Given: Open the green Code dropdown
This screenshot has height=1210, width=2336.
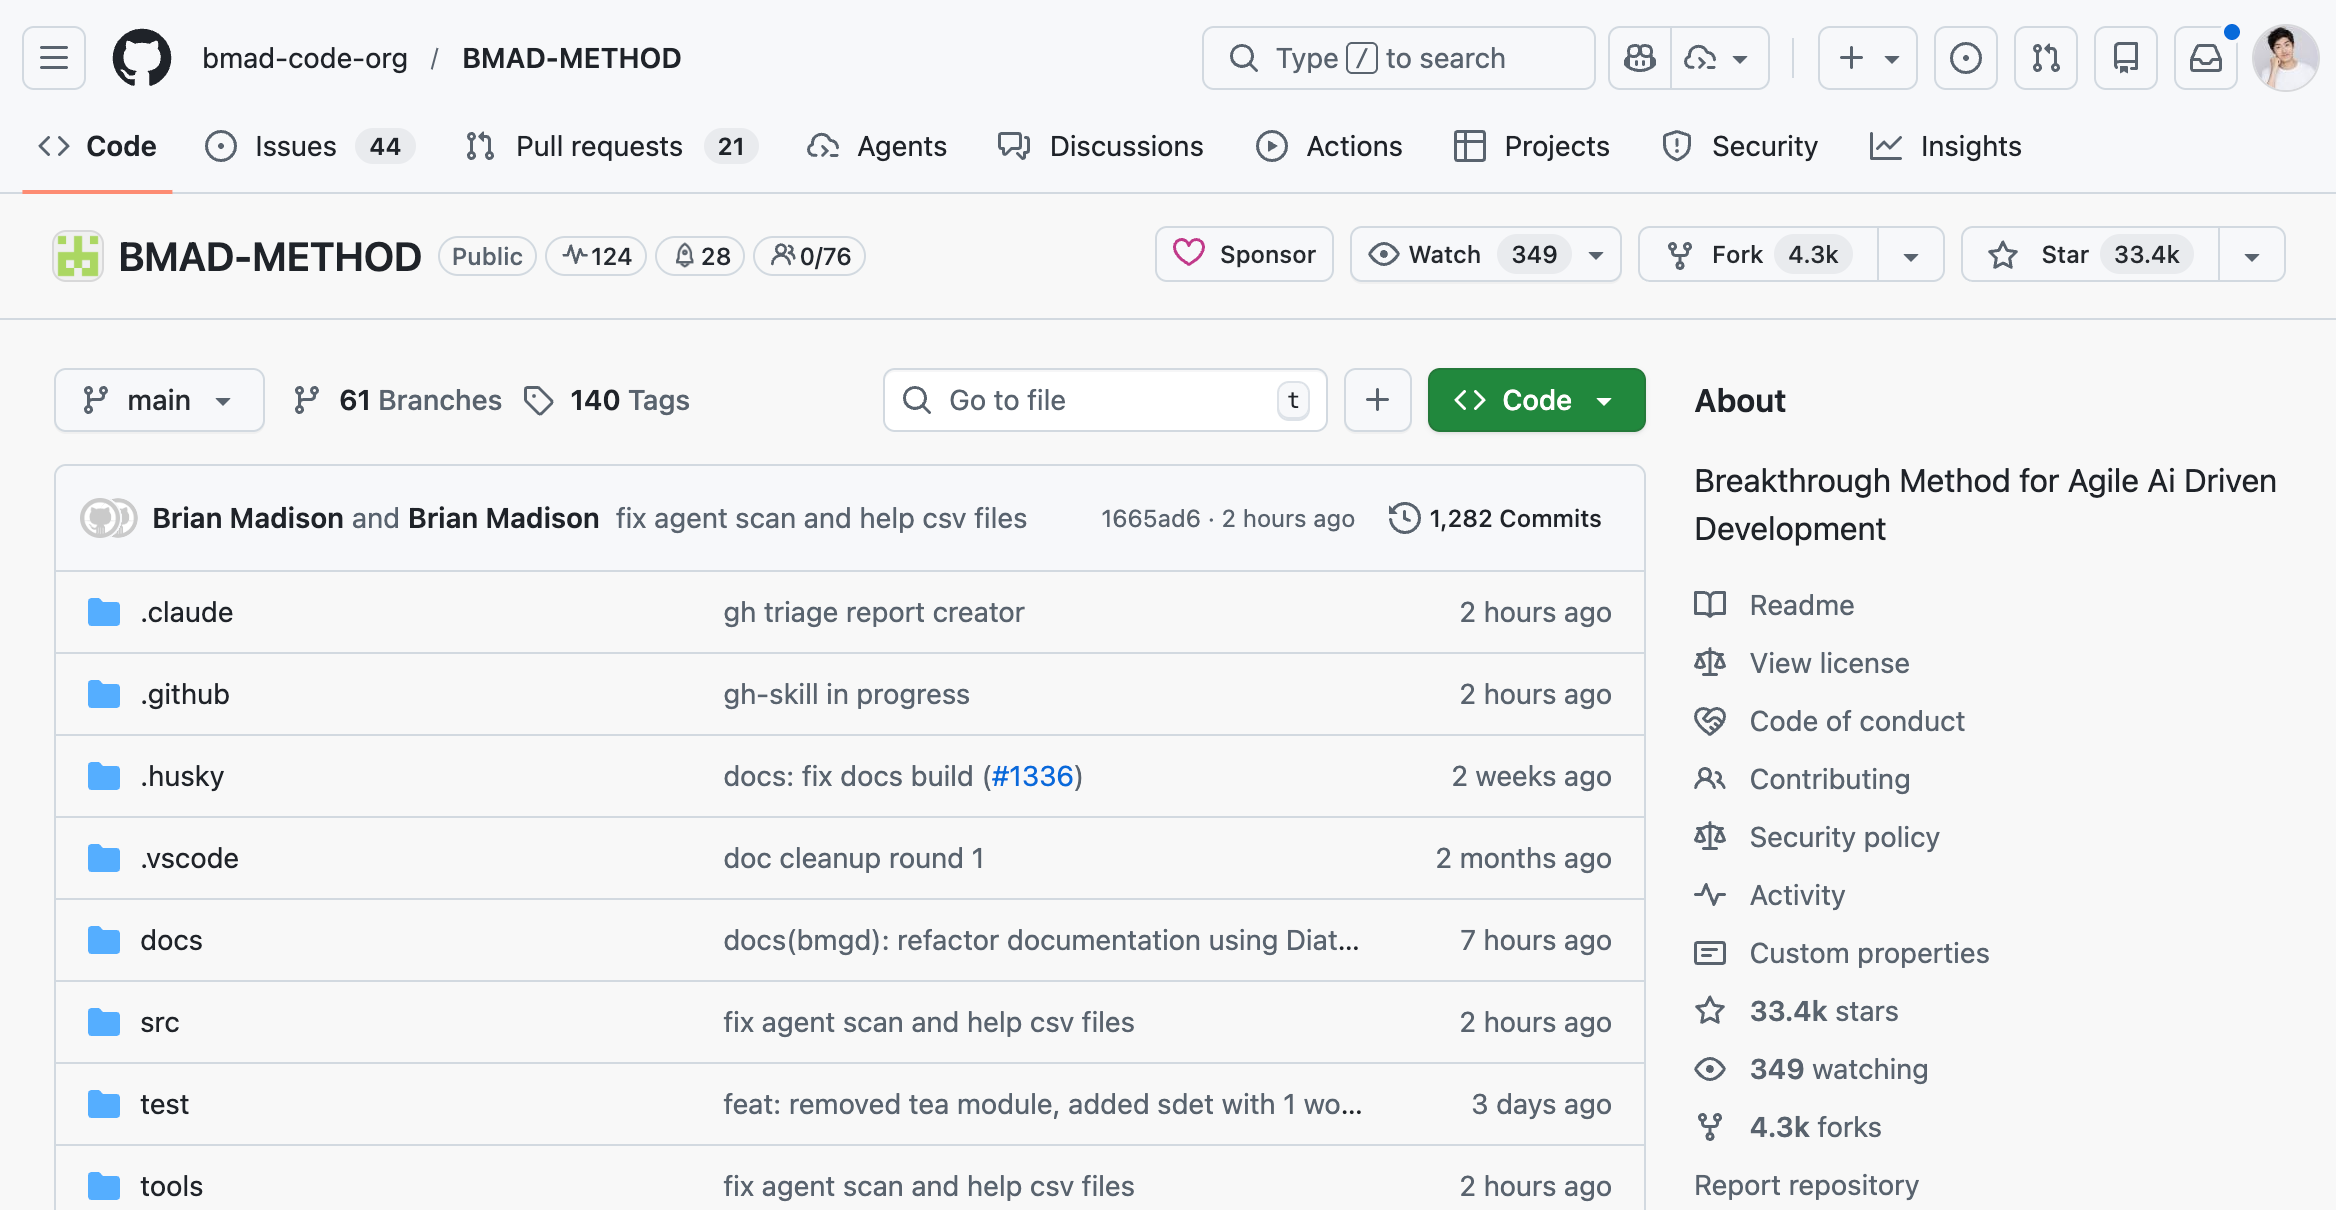Looking at the screenshot, I should pyautogui.click(x=1535, y=400).
